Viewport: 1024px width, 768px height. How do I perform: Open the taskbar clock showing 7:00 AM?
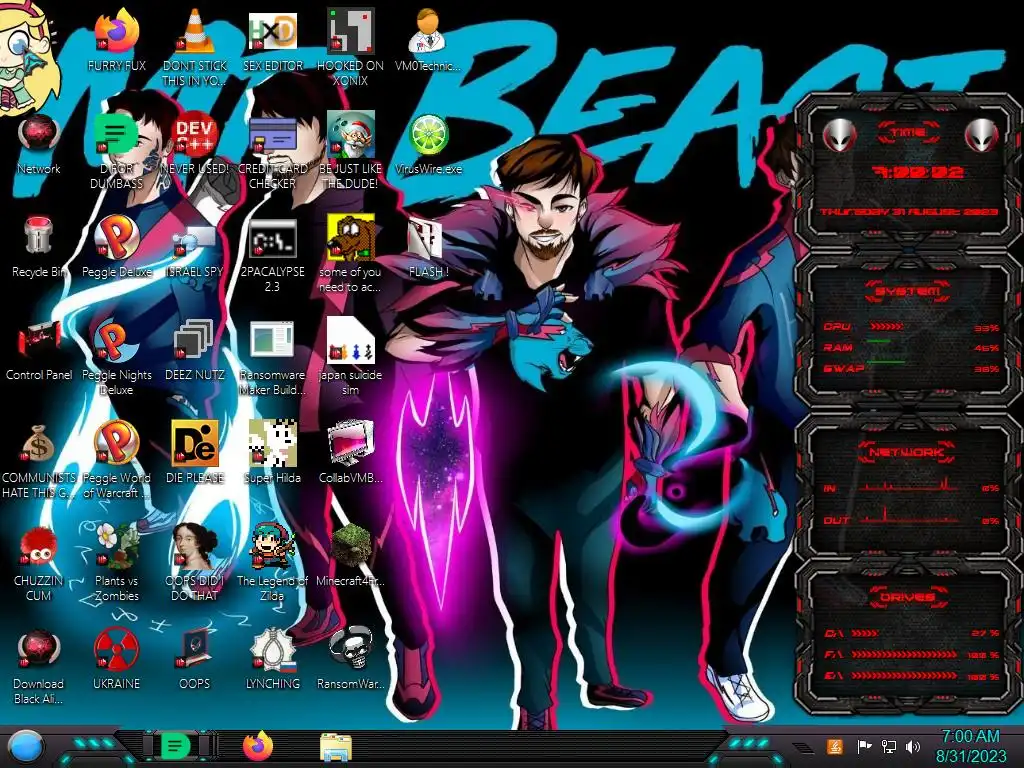(970, 746)
